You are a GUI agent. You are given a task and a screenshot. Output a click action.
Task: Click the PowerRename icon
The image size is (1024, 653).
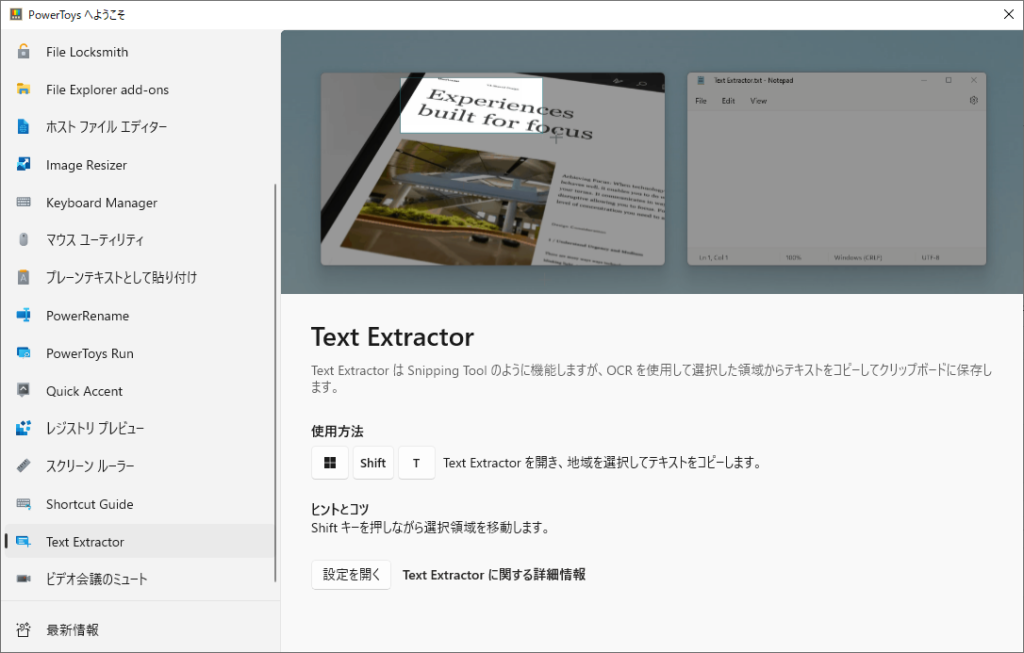tap(24, 315)
